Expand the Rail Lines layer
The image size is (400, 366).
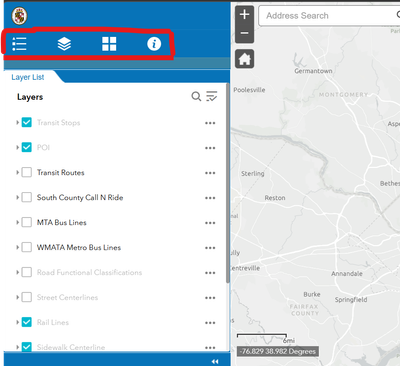(x=17, y=322)
